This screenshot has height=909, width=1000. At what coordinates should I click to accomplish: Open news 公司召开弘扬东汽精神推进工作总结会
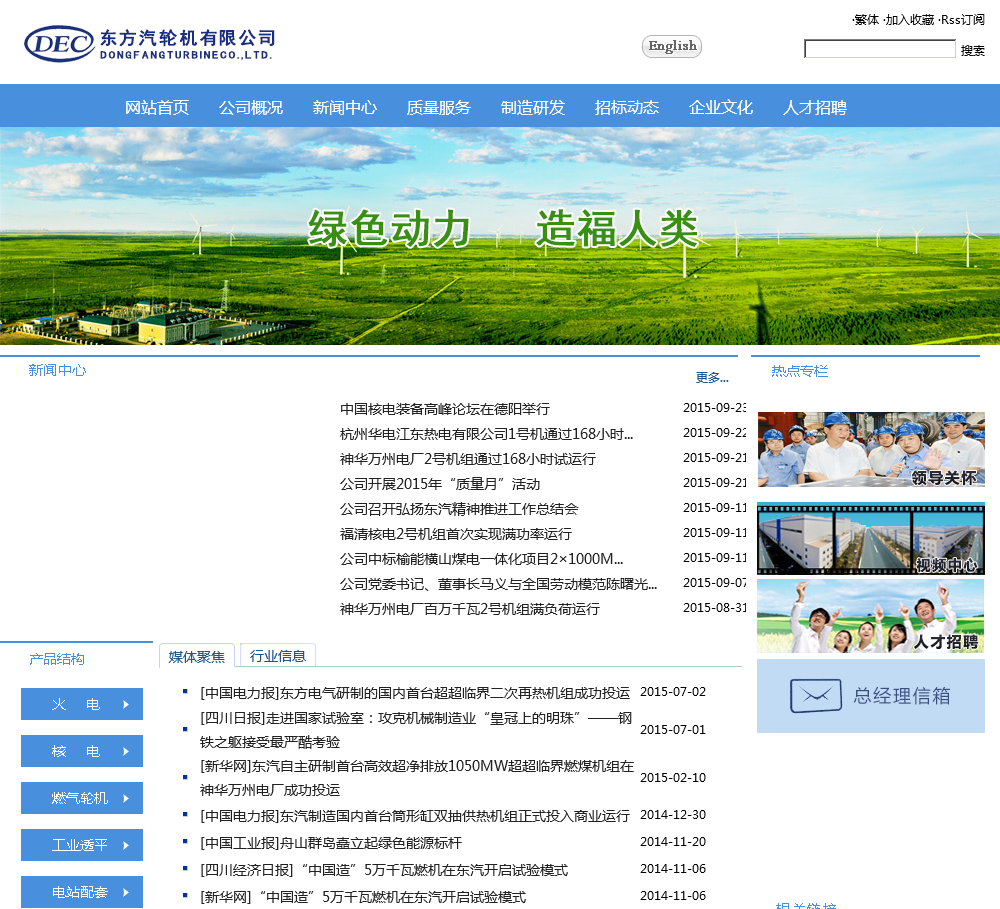point(459,509)
